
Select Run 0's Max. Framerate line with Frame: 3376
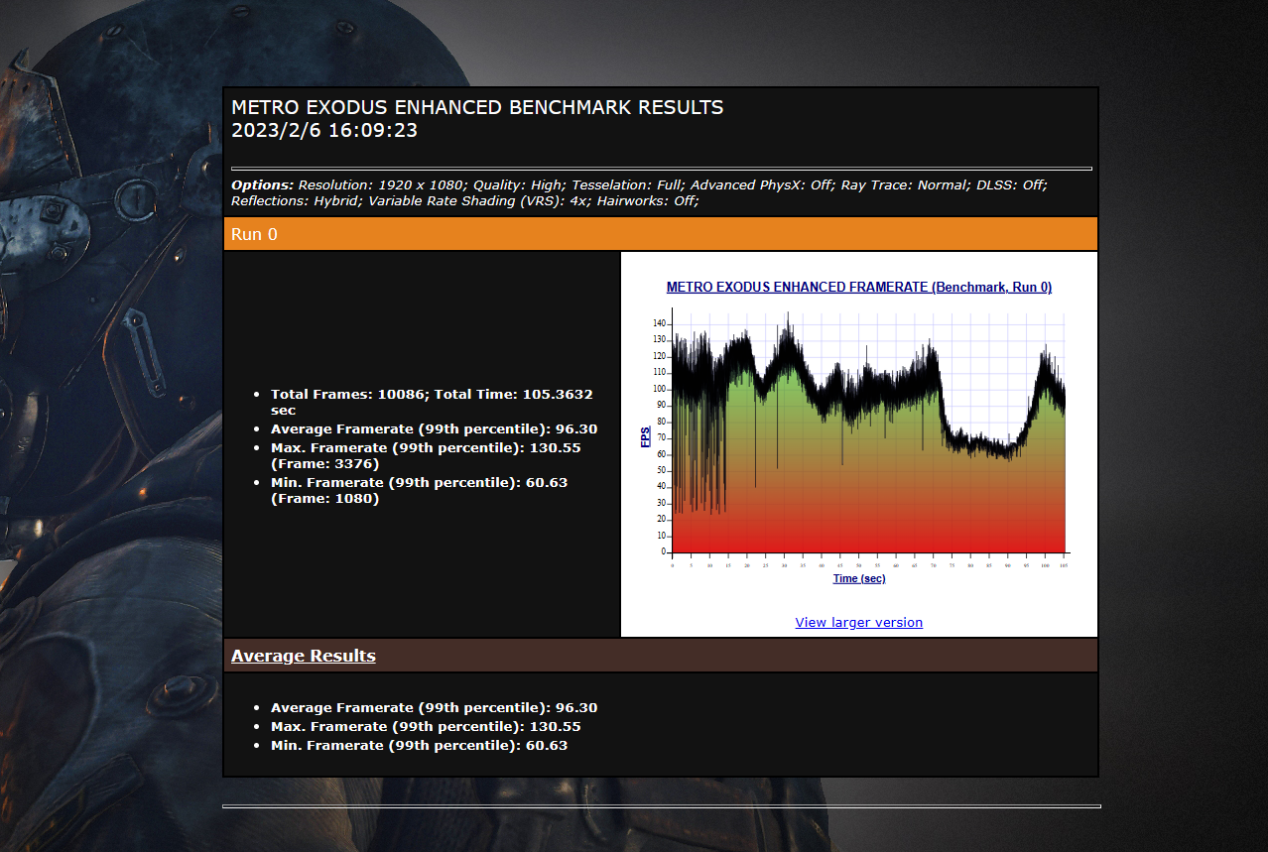point(426,455)
